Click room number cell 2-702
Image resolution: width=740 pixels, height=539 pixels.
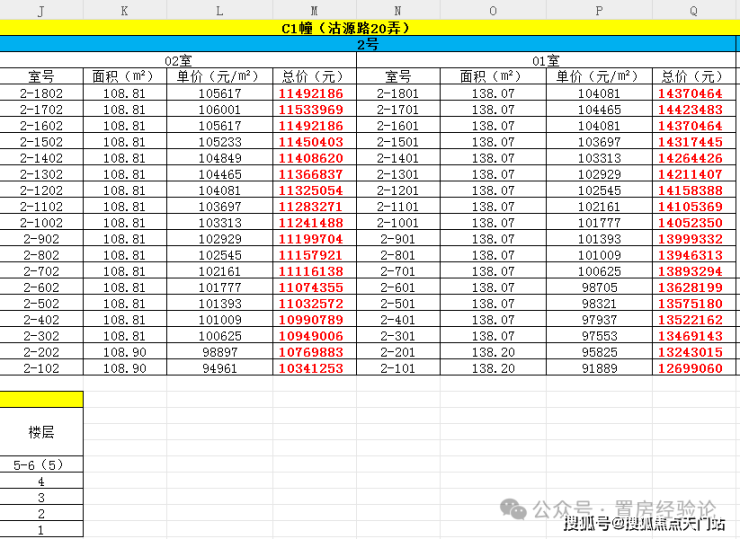click(42, 271)
